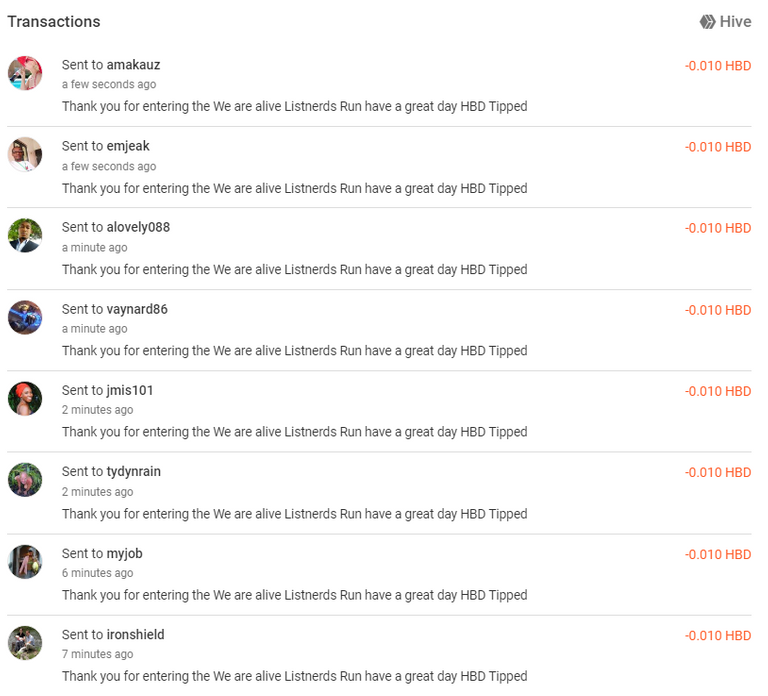This screenshot has width=768, height=696.
Task: Open emjeak's profile avatar
Action: pyautogui.click(x=25, y=154)
